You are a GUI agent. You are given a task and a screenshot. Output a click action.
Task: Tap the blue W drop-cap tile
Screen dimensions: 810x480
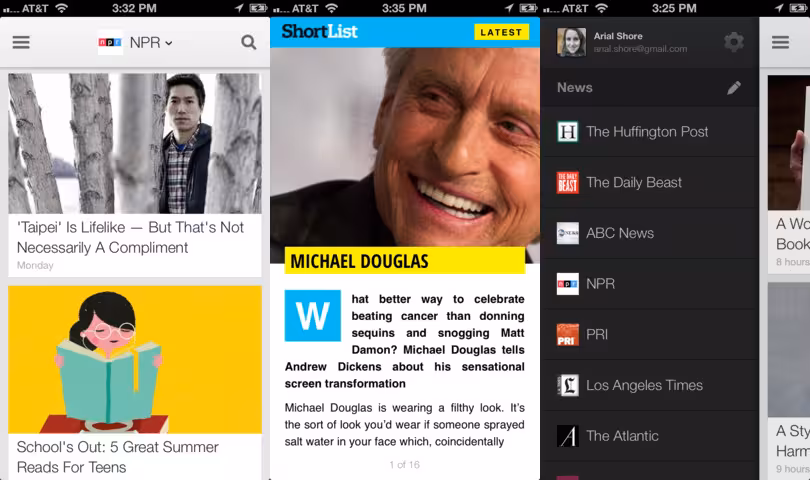coord(313,315)
